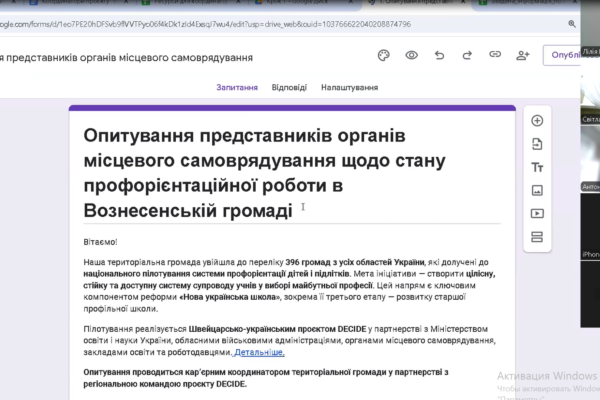This screenshot has height=400, width=600.
Task: Click the form title heading to edit it
Action: pos(264,173)
